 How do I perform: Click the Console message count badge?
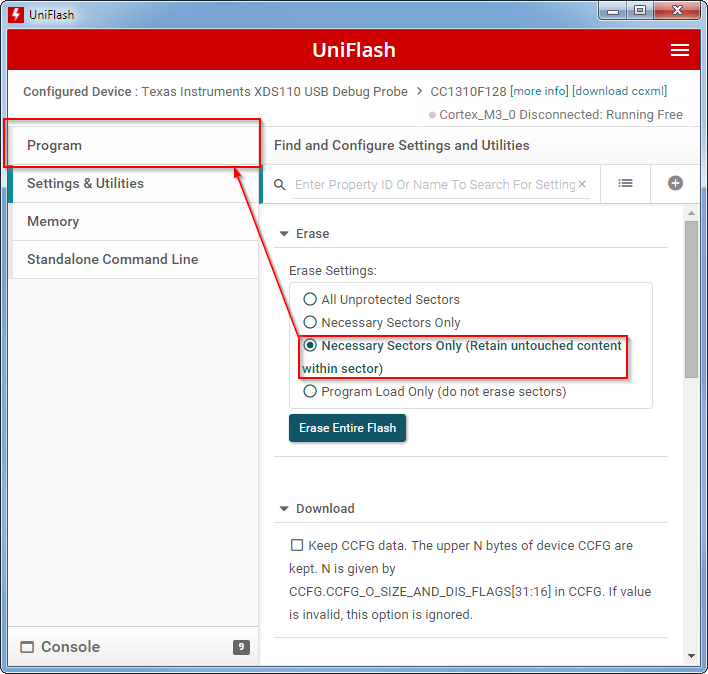pyautogui.click(x=241, y=647)
